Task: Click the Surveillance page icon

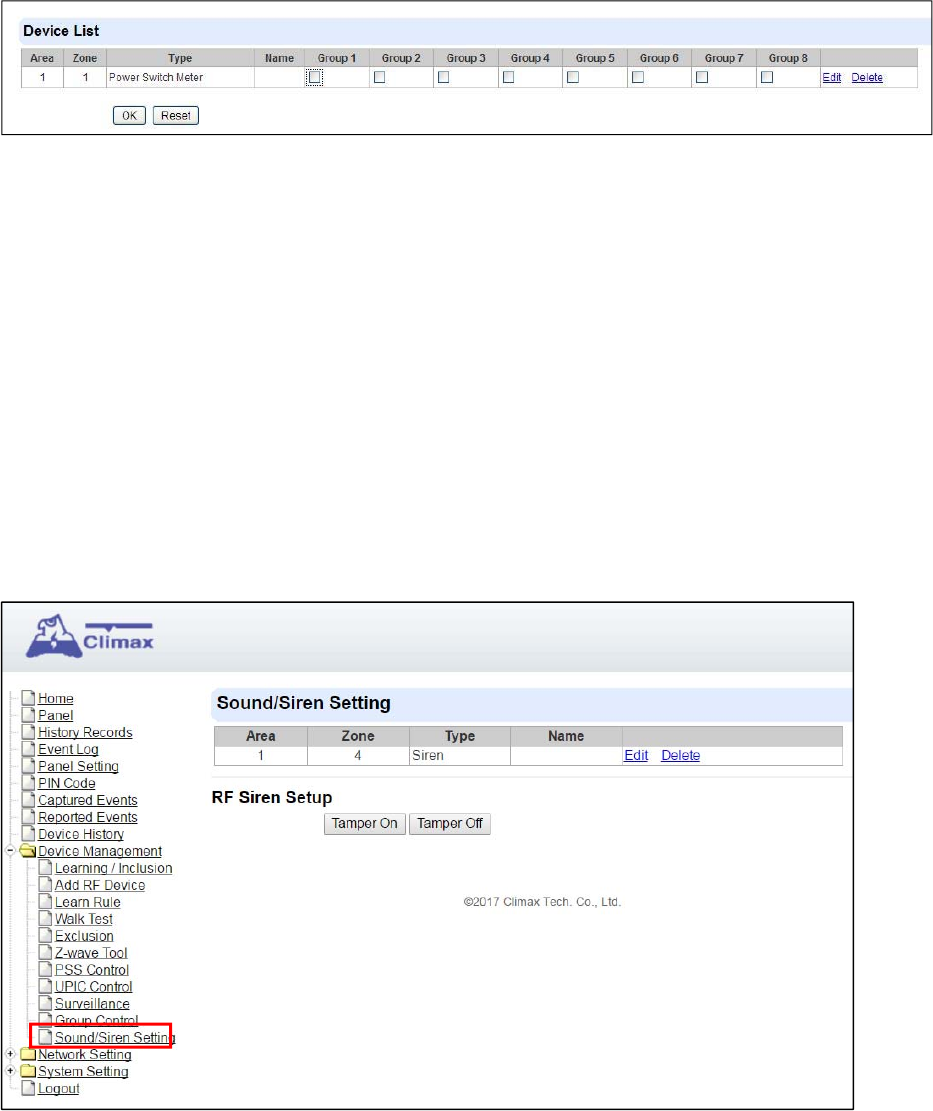Action: [x=45, y=1004]
